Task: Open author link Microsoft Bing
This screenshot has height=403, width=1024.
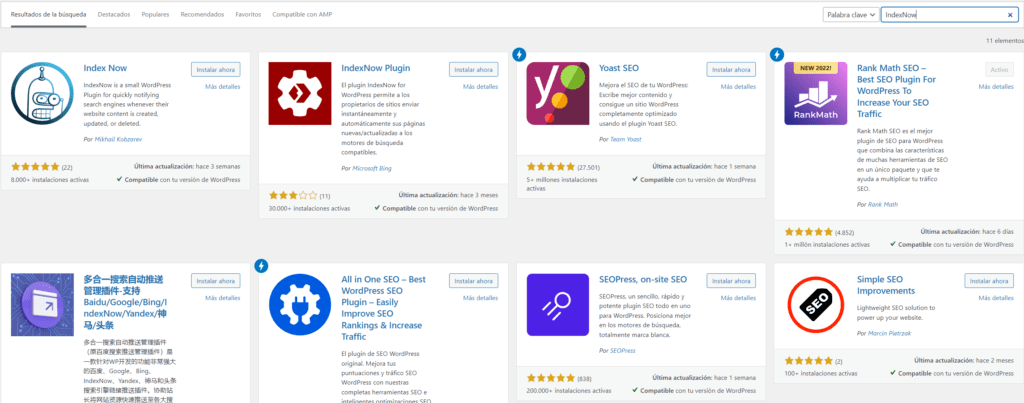Action: coord(372,168)
